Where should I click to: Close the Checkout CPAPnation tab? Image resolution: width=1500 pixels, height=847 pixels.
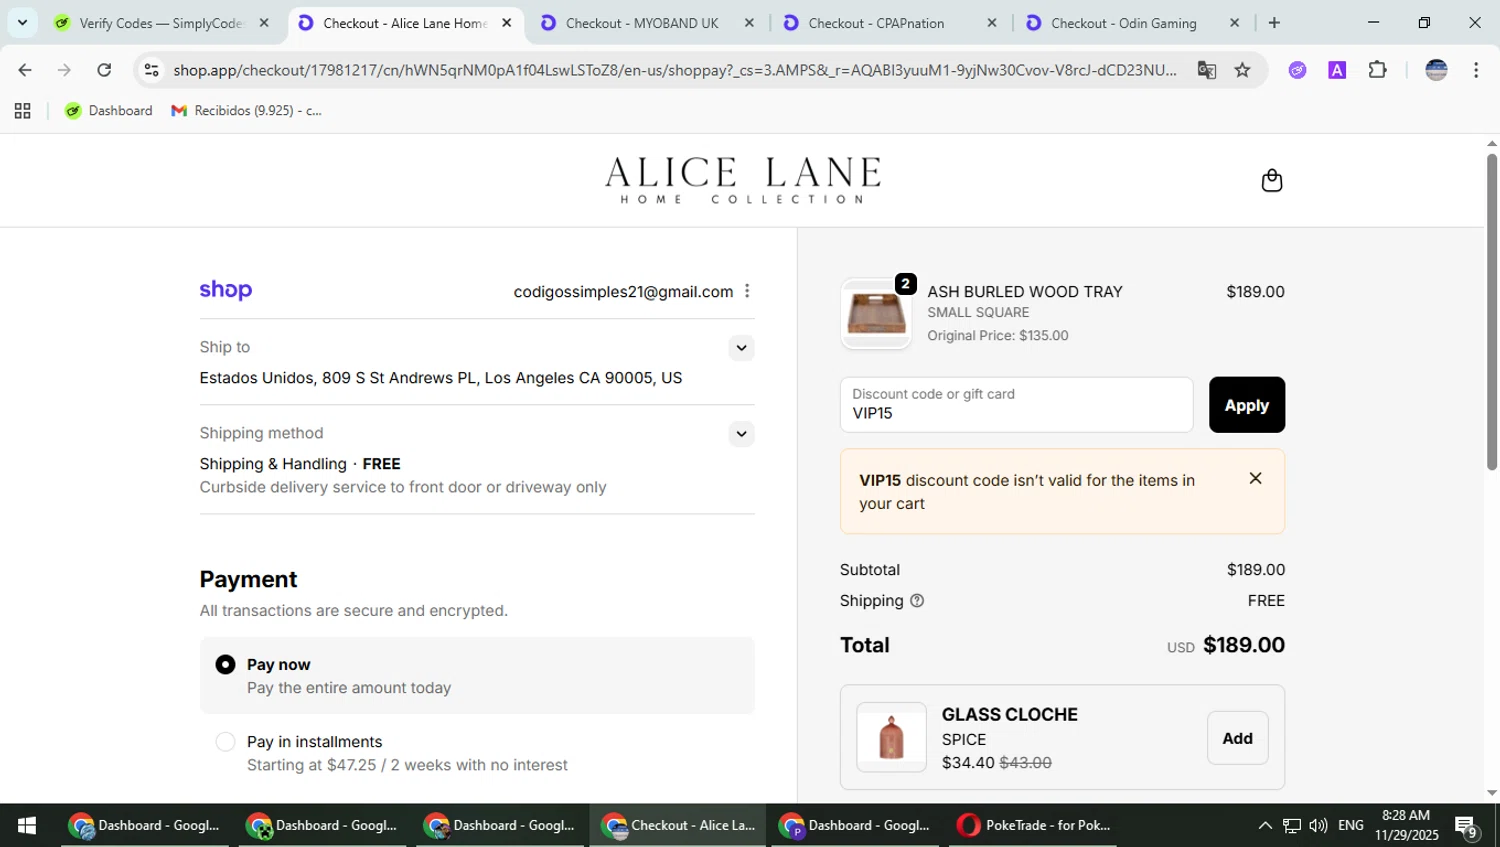[x=992, y=23]
